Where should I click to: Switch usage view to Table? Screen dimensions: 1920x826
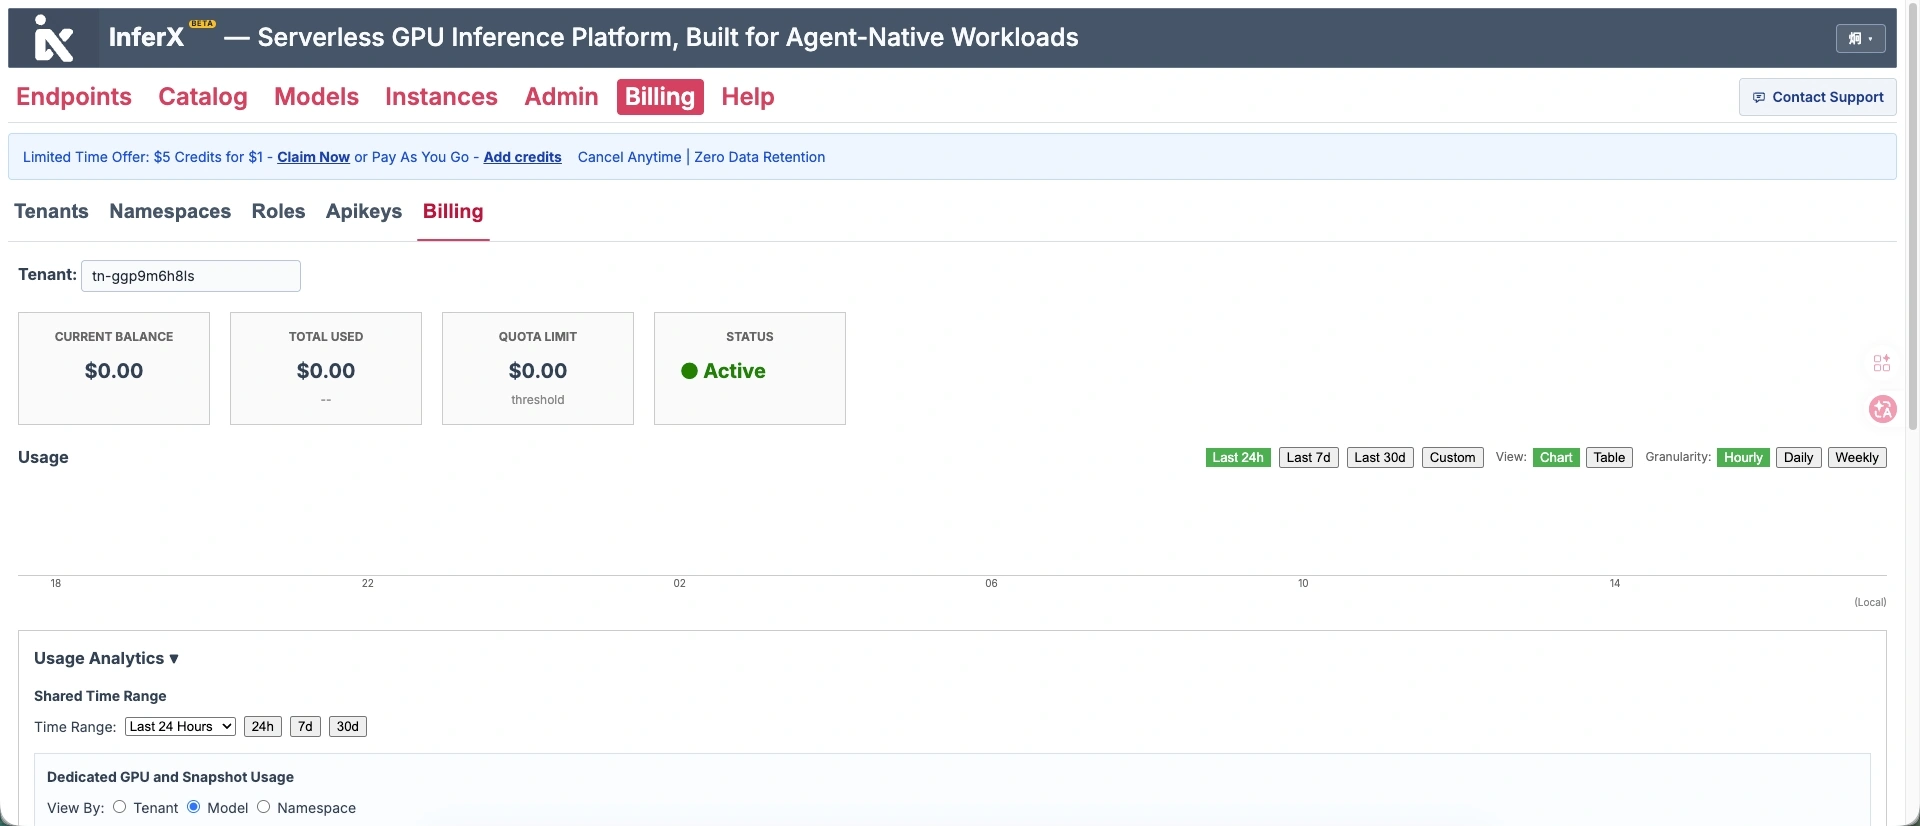(1609, 458)
